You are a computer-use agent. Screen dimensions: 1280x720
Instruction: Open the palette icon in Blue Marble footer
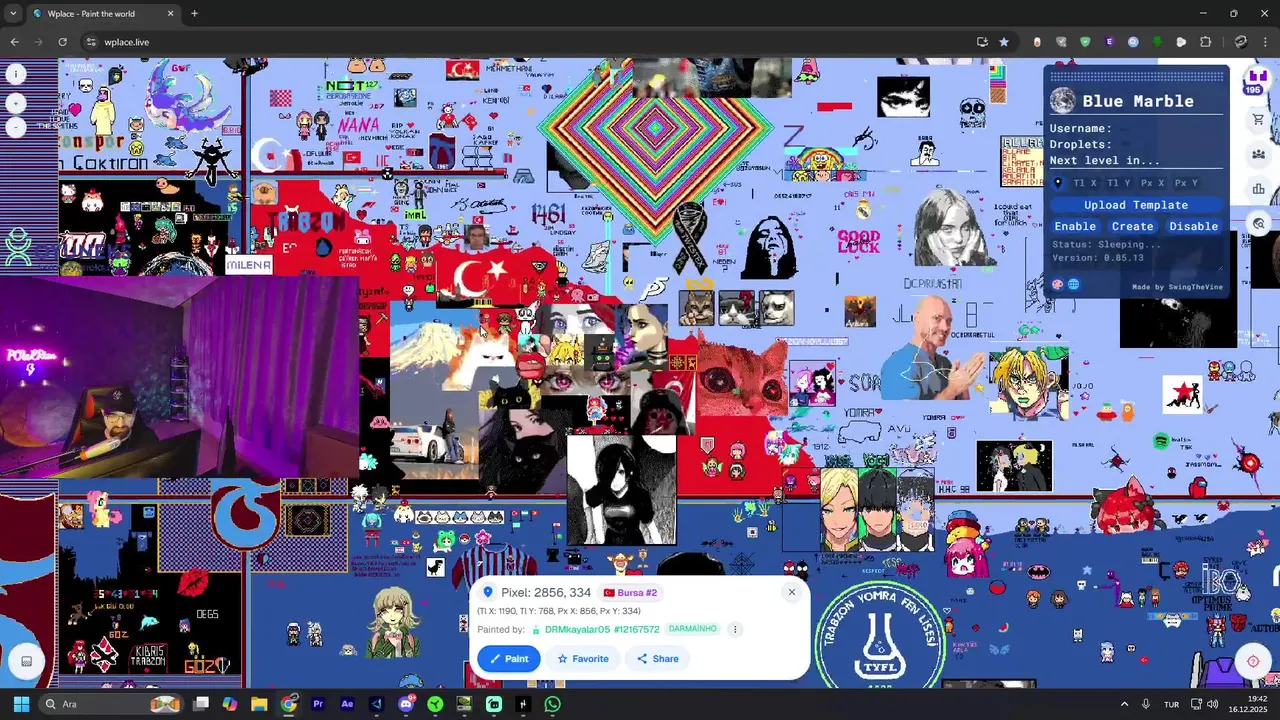point(1058,285)
